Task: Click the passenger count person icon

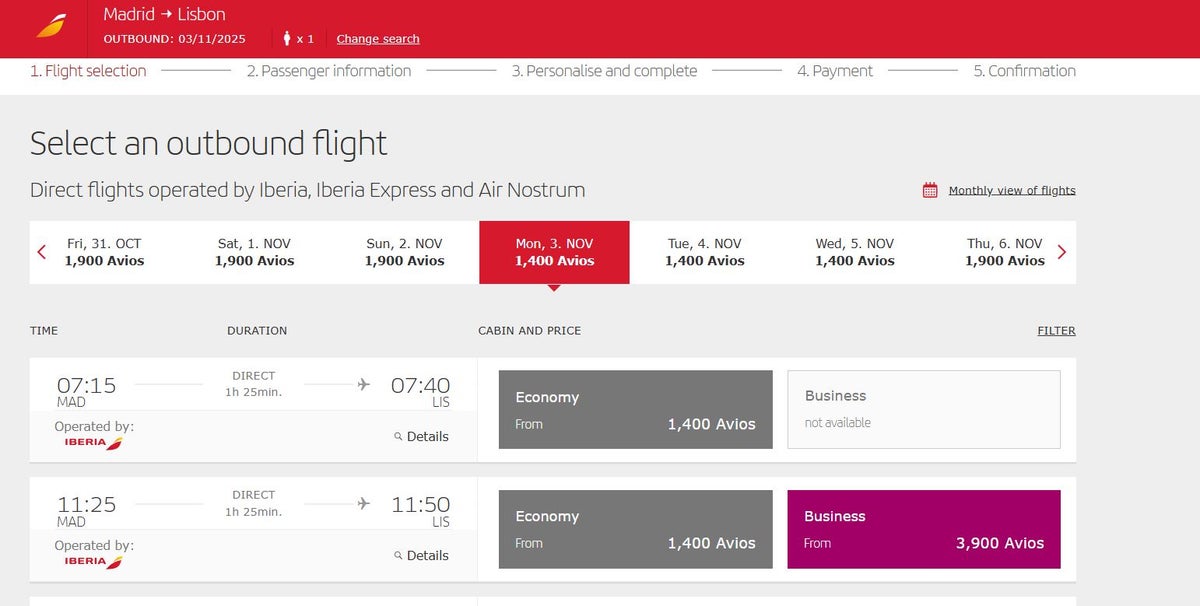Action: point(287,39)
